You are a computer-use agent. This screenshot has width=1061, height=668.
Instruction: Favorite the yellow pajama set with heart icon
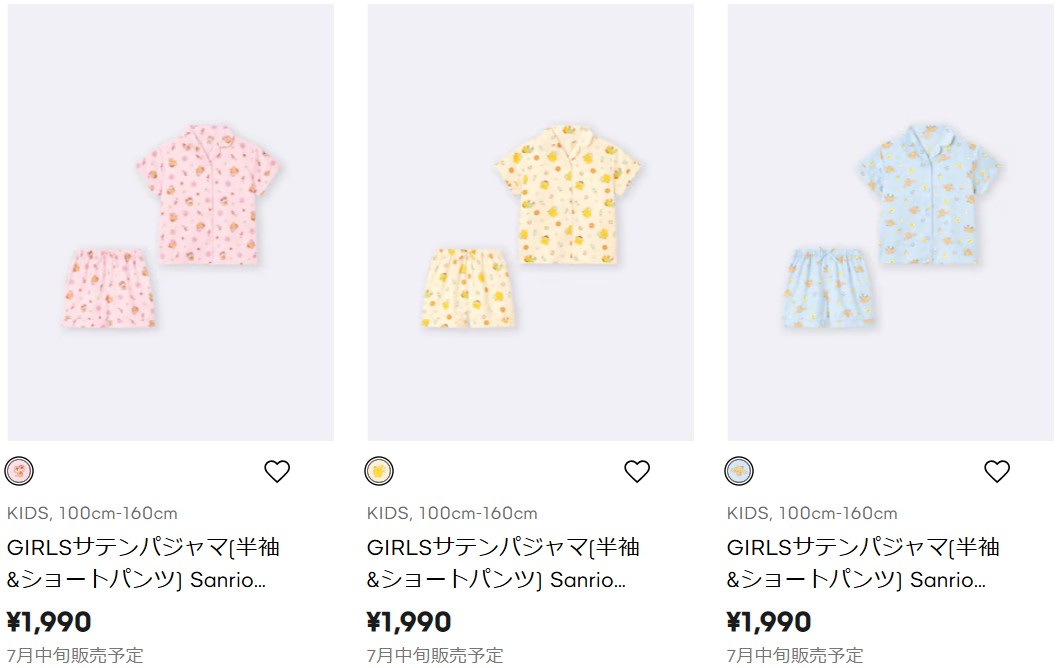(x=637, y=471)
